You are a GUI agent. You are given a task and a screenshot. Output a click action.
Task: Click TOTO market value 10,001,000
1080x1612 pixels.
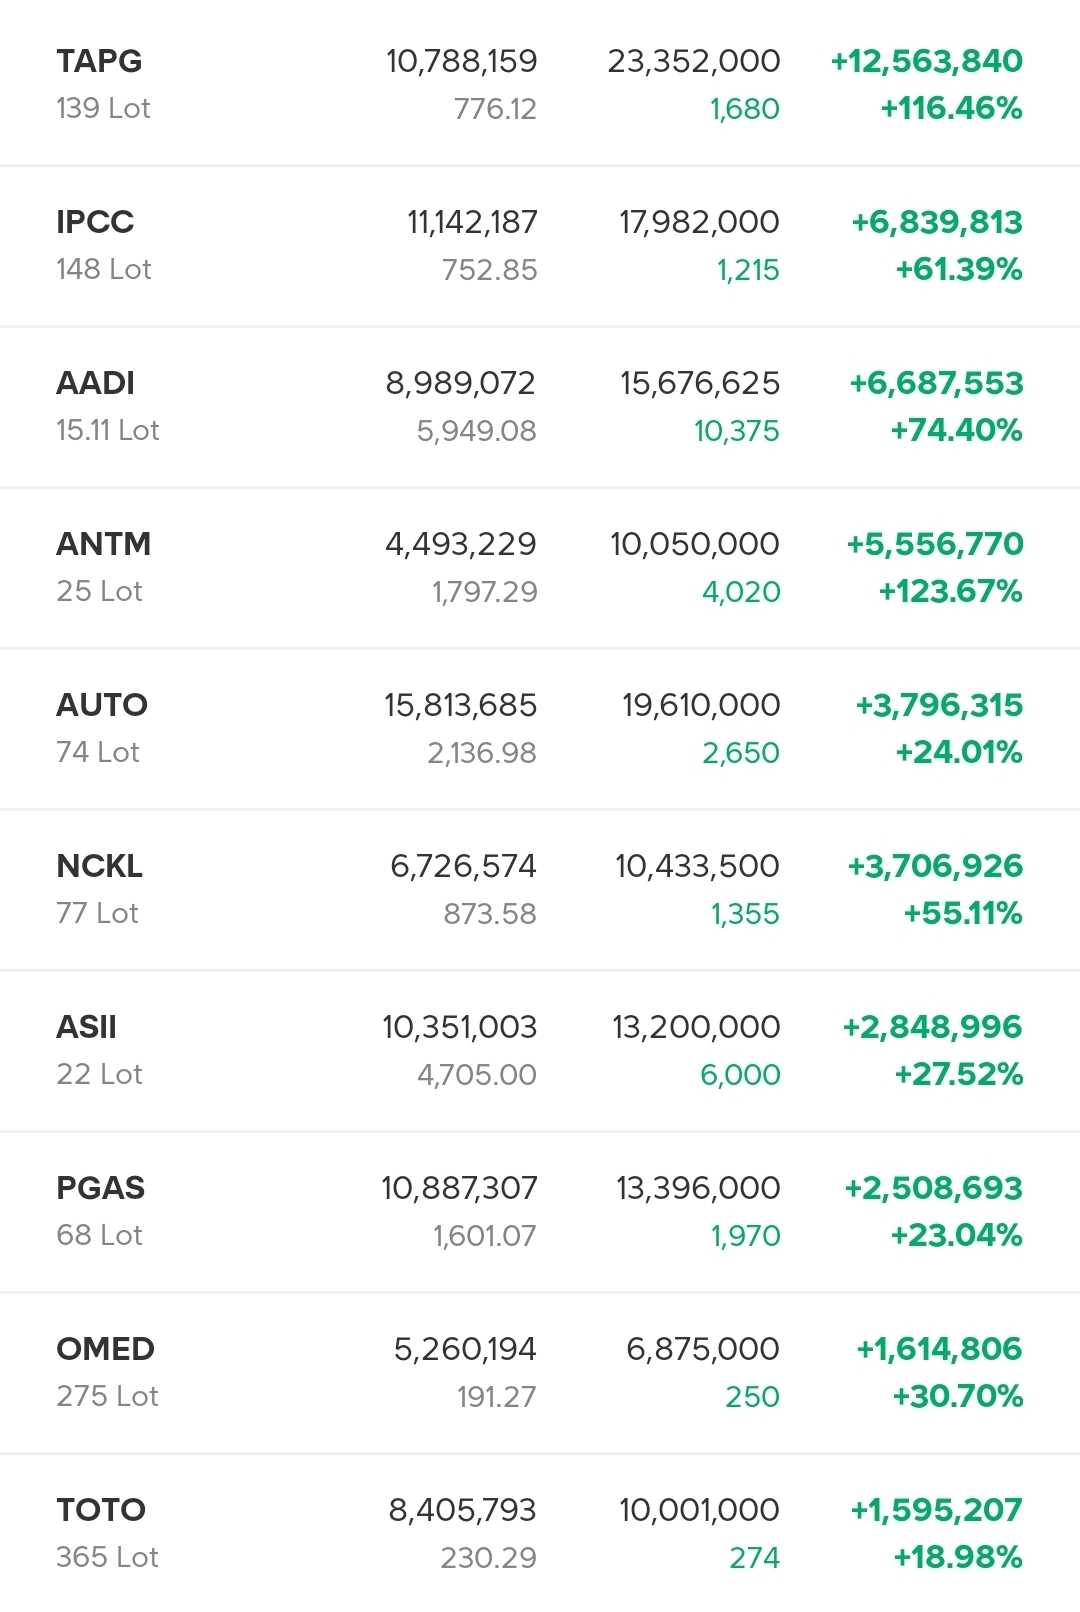click(699, 1510)
